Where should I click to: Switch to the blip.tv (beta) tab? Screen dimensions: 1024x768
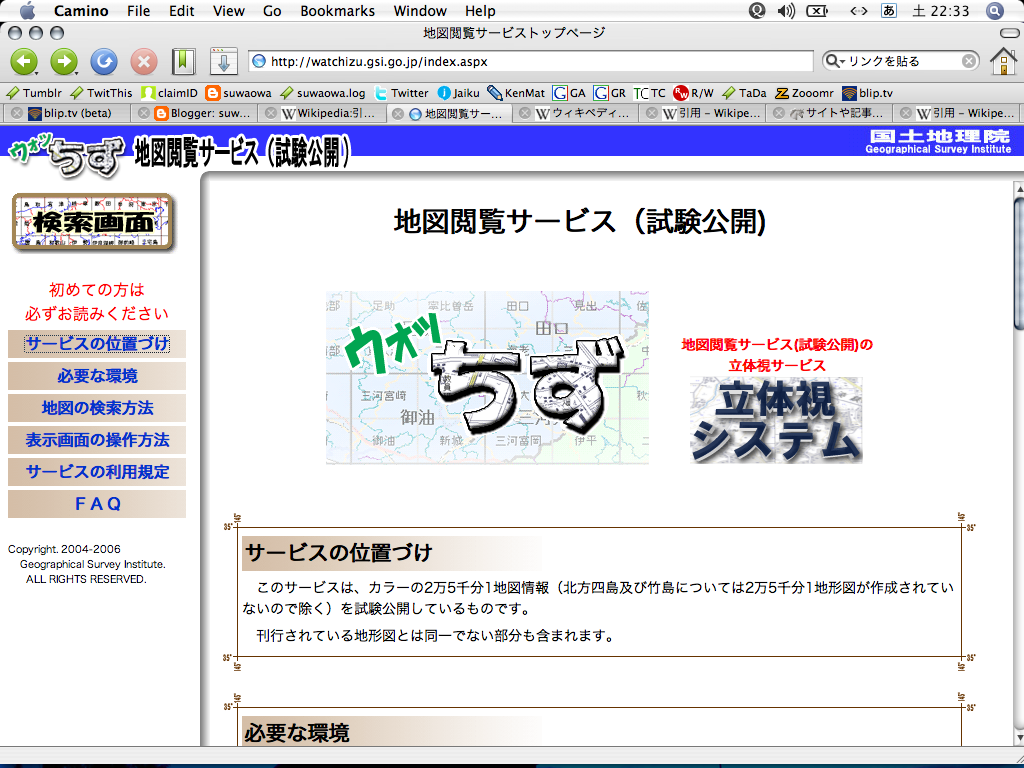tap(69, 113)
